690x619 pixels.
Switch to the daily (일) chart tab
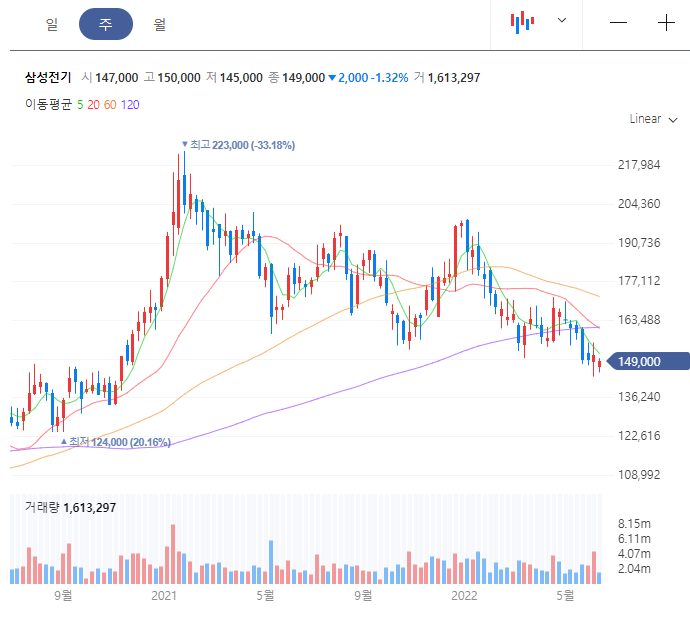52,24
